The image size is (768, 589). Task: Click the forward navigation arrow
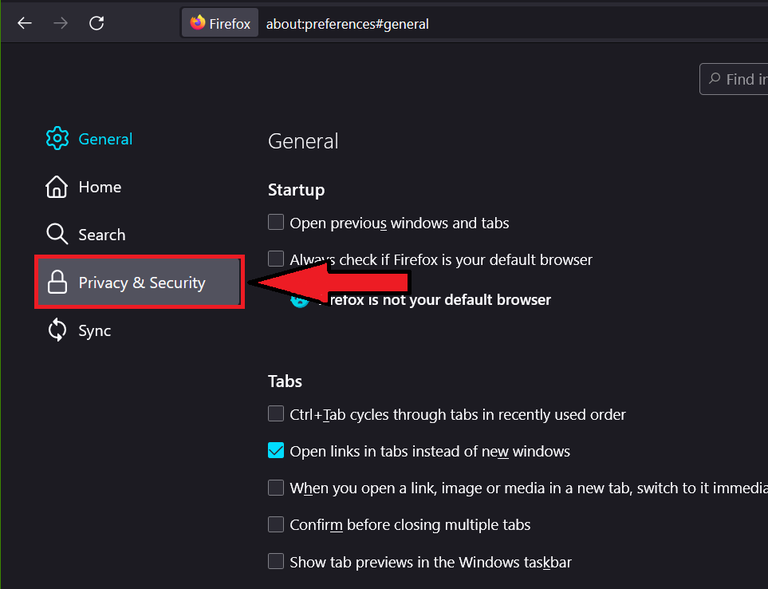click(x=61, y=23)
